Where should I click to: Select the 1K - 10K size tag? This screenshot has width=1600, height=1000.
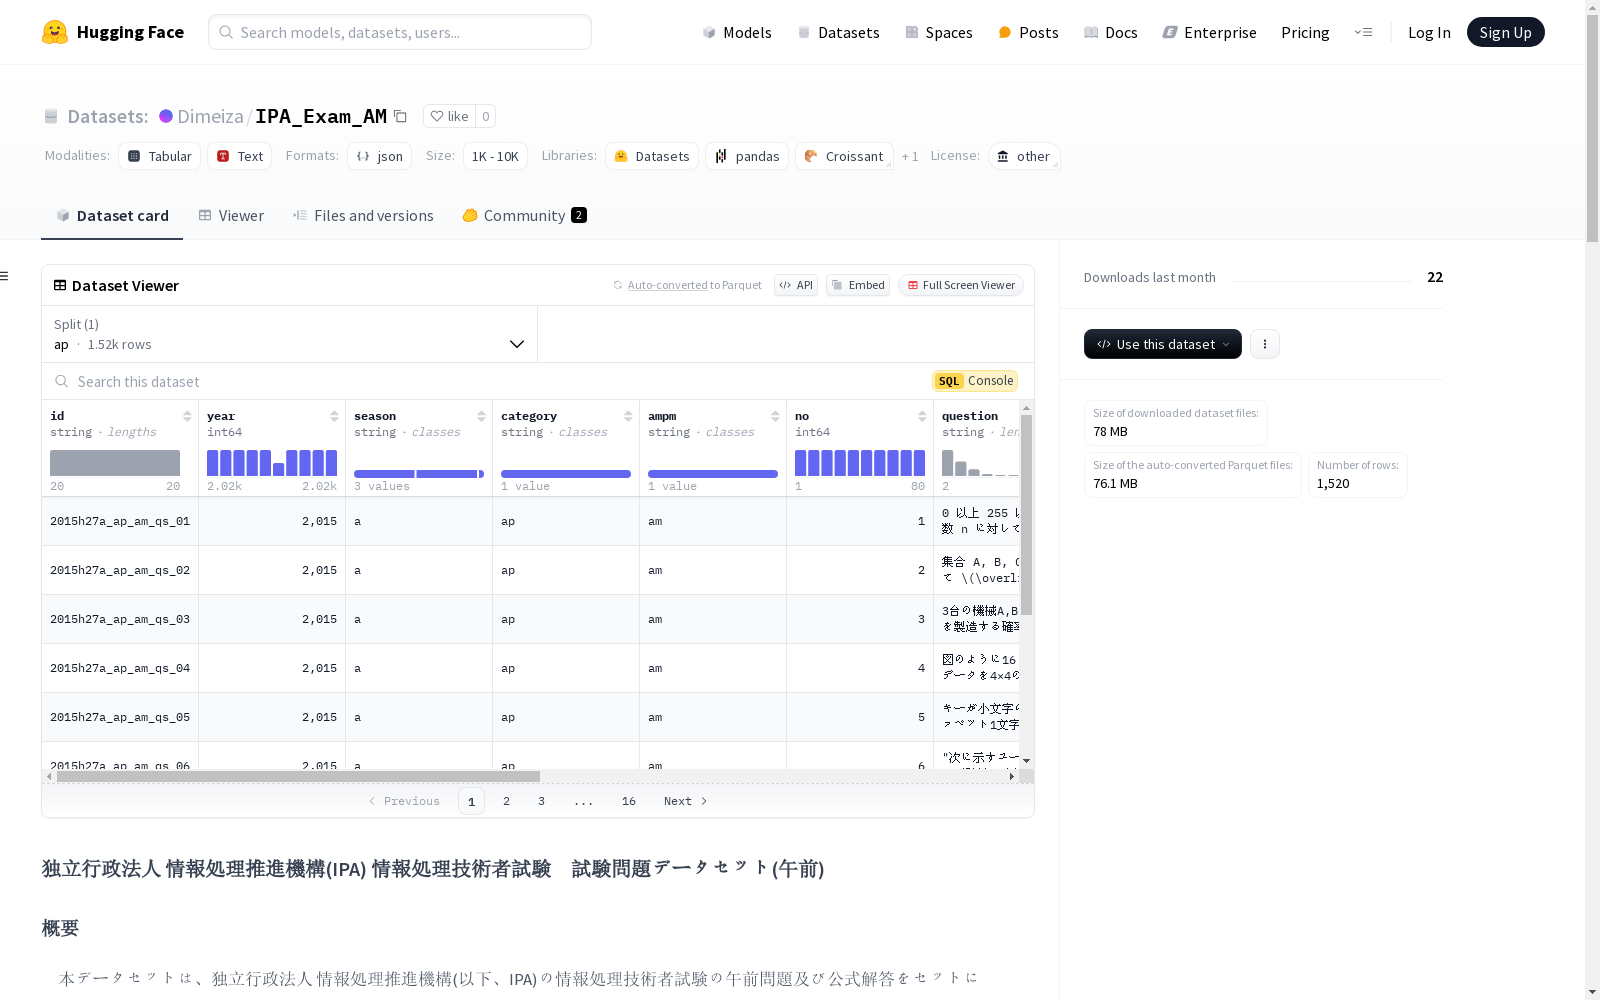pos(495,156)
